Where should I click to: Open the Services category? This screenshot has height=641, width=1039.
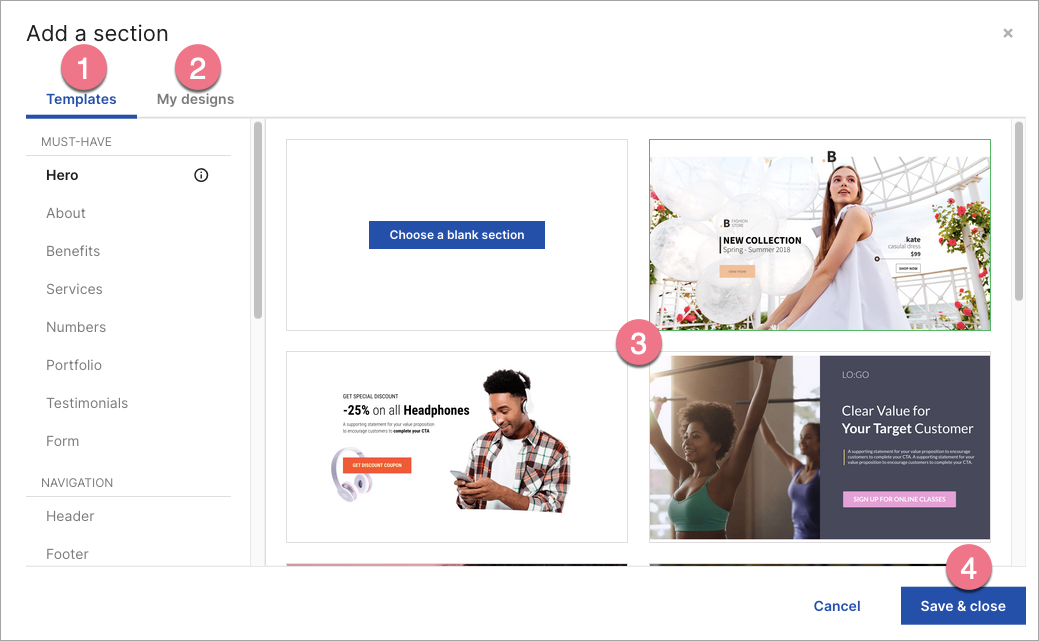tap(74, 289)
